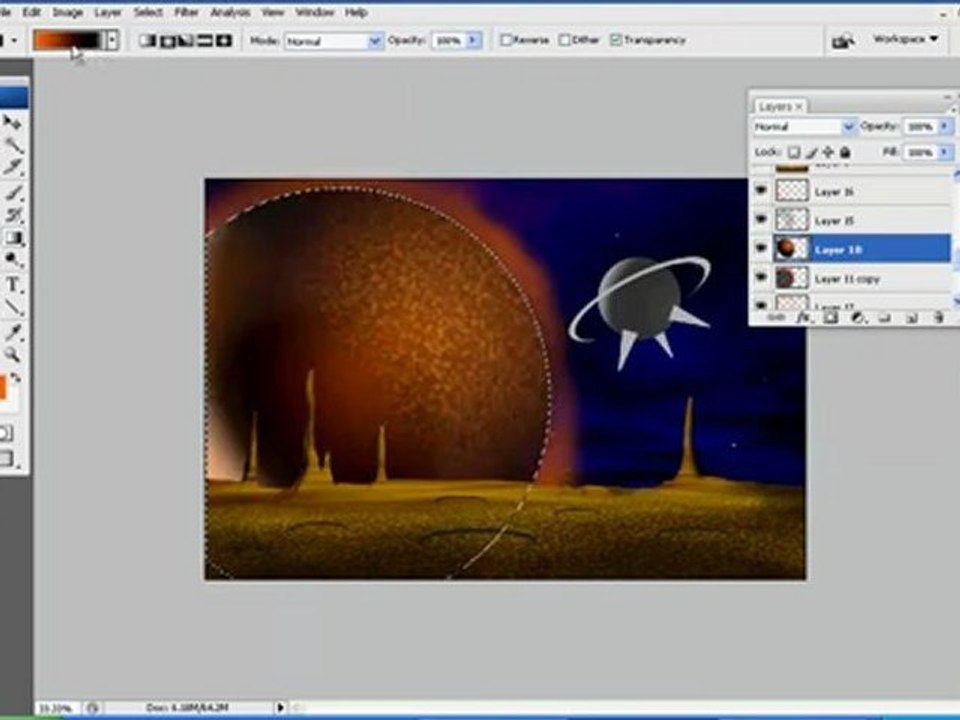Add a layer style with fx button

(803, 318)
